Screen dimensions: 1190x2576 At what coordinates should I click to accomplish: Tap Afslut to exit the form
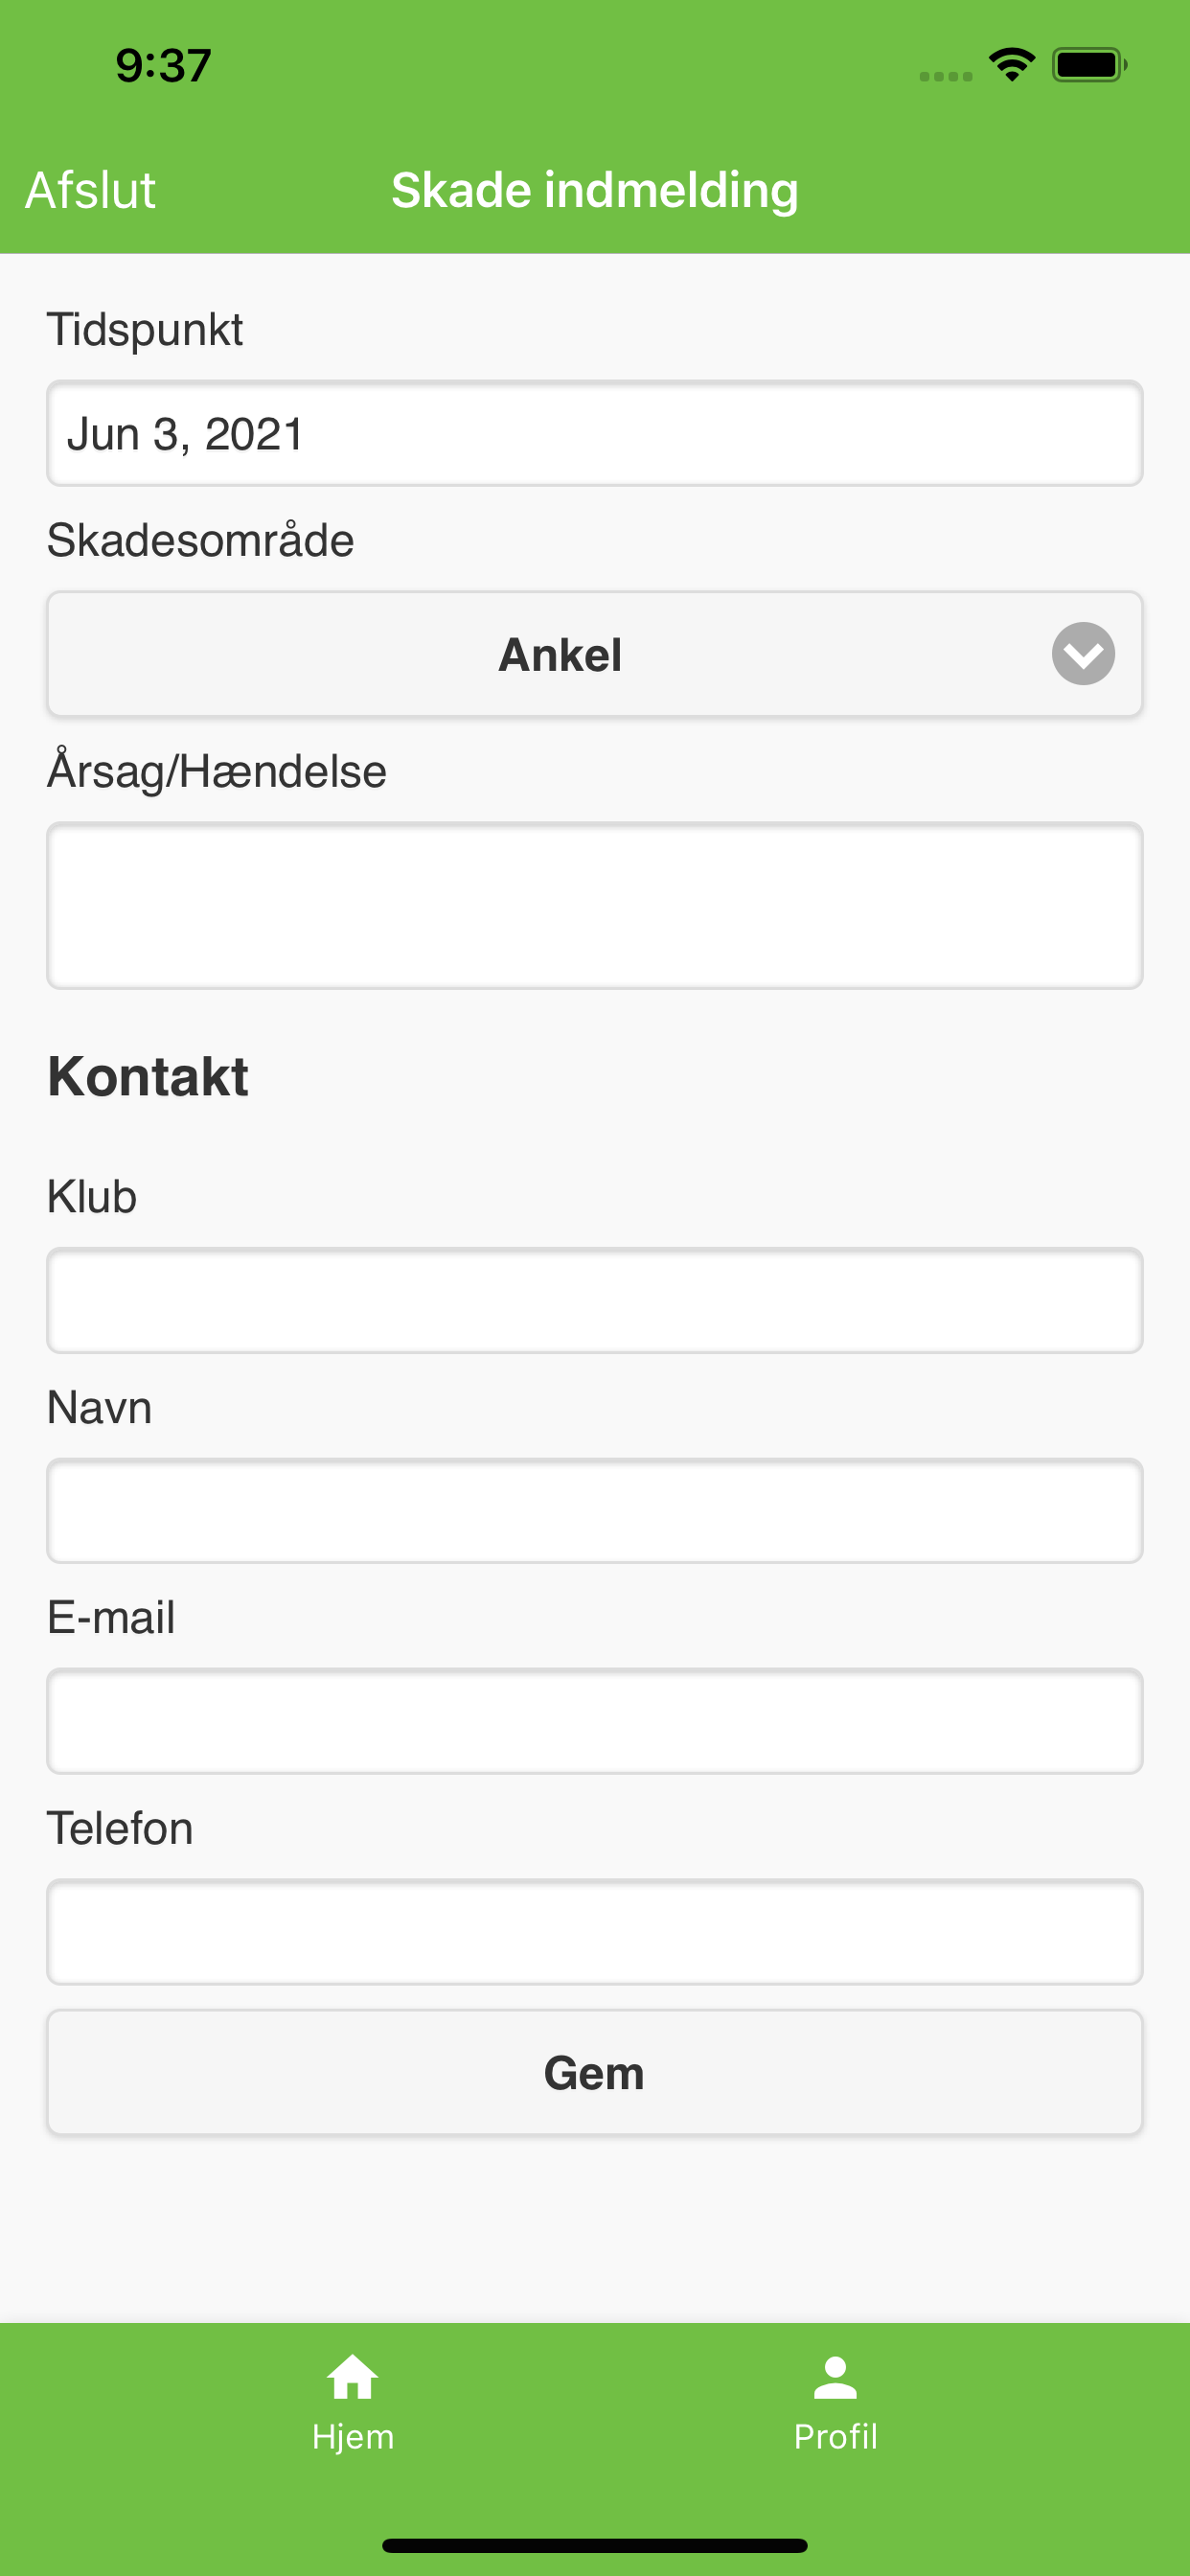click(91, 190)
